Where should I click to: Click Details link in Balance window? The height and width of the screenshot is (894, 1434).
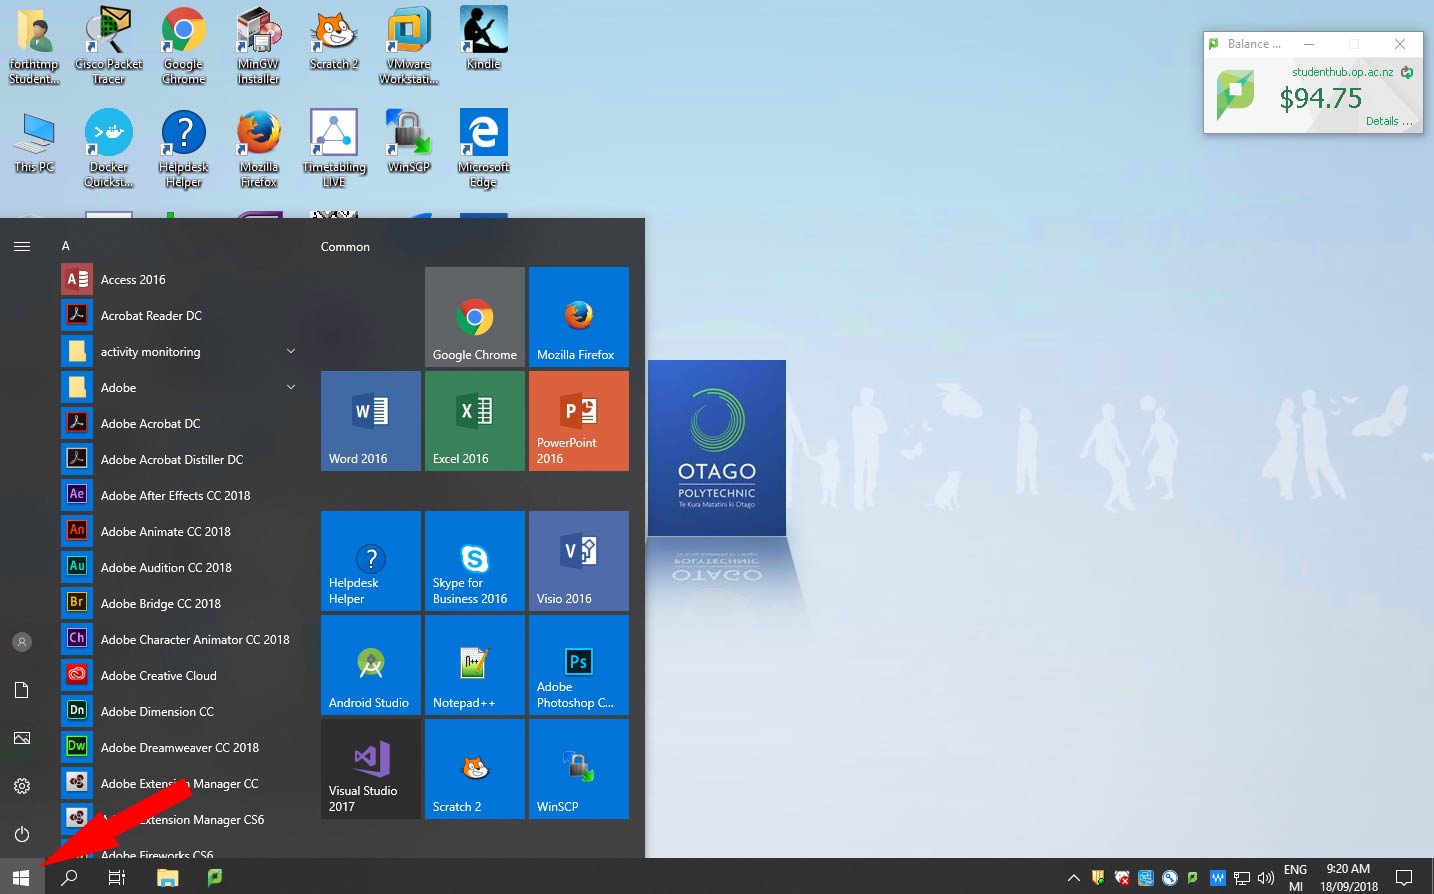(x=1389, y=121)
